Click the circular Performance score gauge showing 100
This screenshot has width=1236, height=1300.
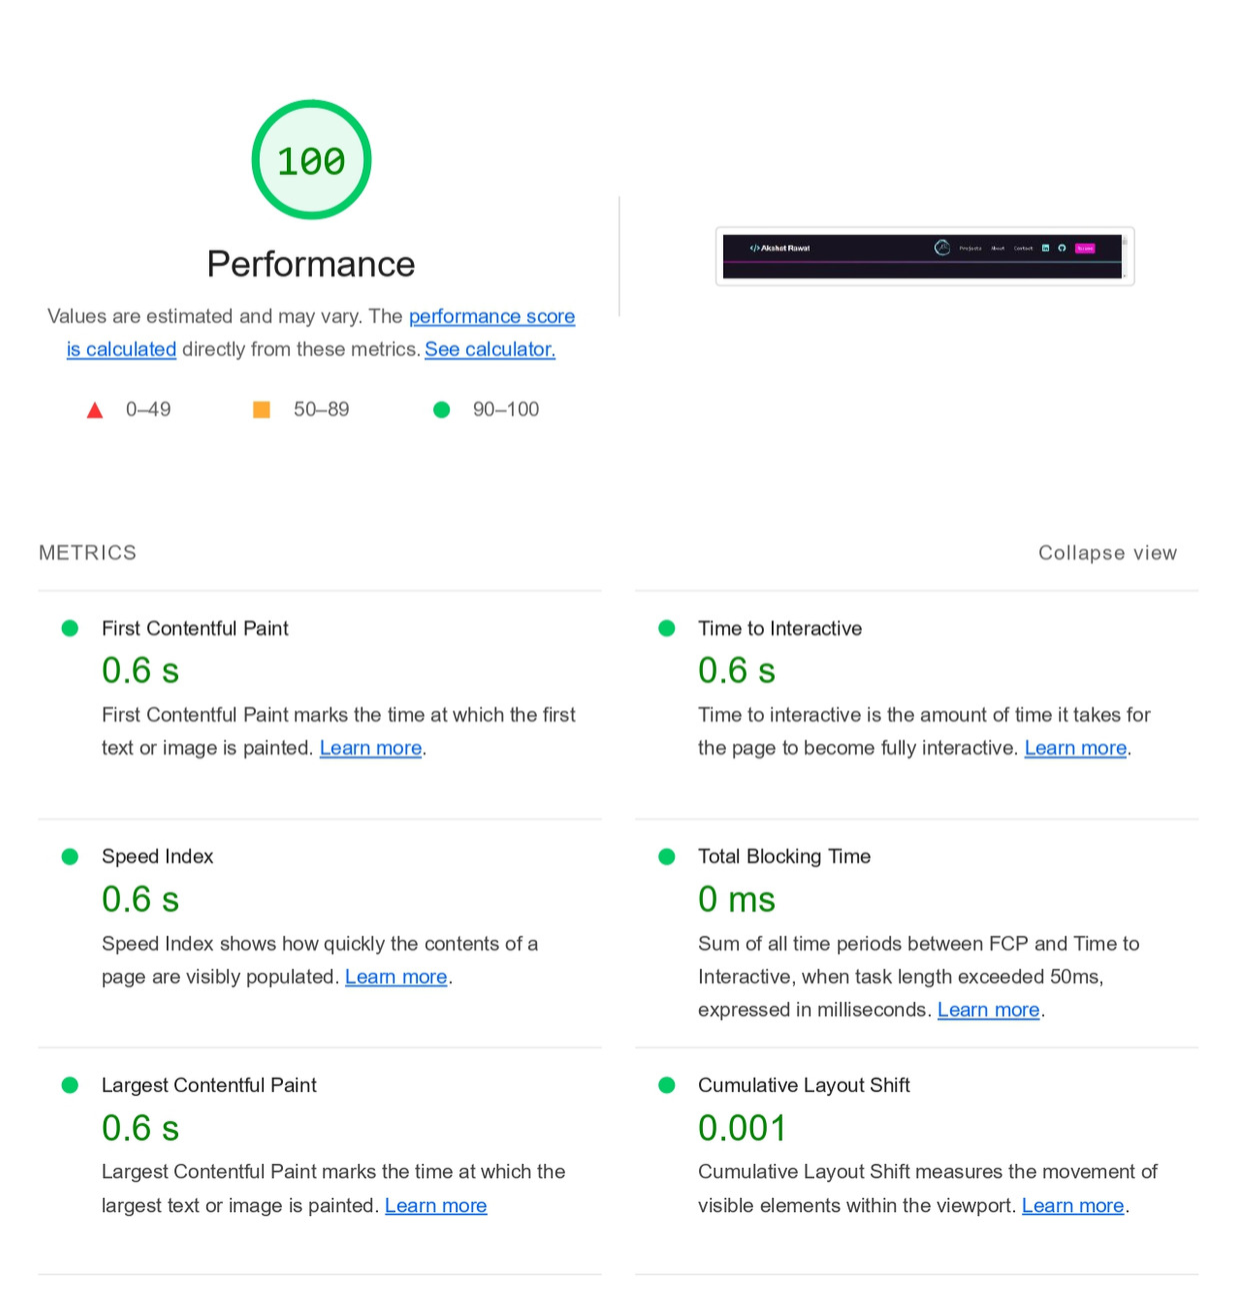point(311,159)
